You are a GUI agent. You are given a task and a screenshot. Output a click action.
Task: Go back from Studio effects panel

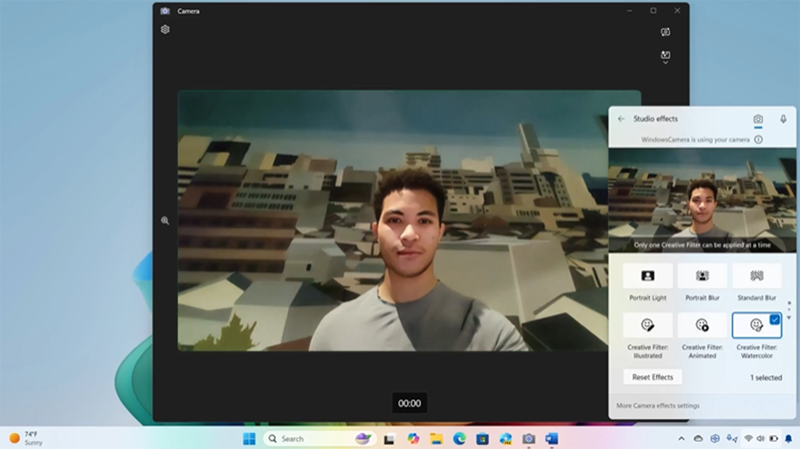pyautogui.click(x=621, y=119)
